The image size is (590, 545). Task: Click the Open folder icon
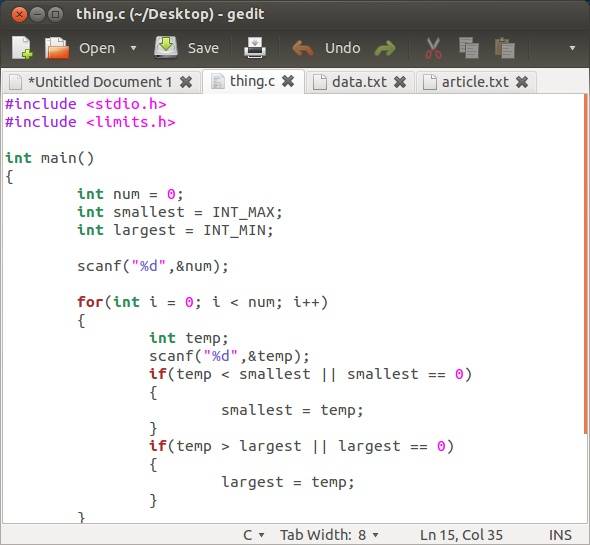click(57, 48)
